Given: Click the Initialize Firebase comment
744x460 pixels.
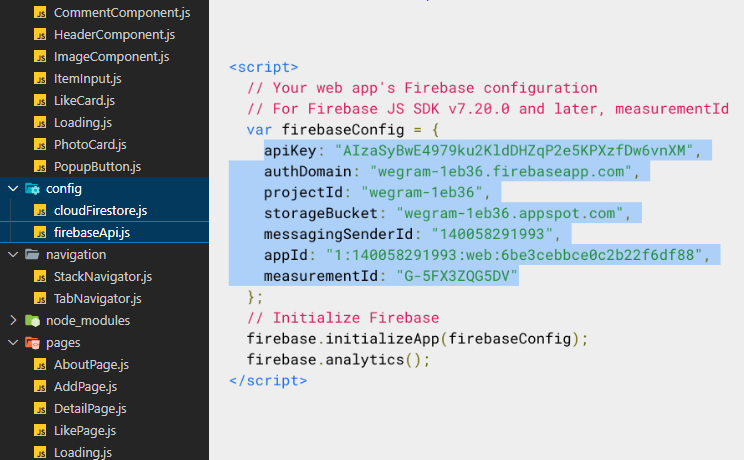Looking at the screenshot, I should (x=343, y=318).
